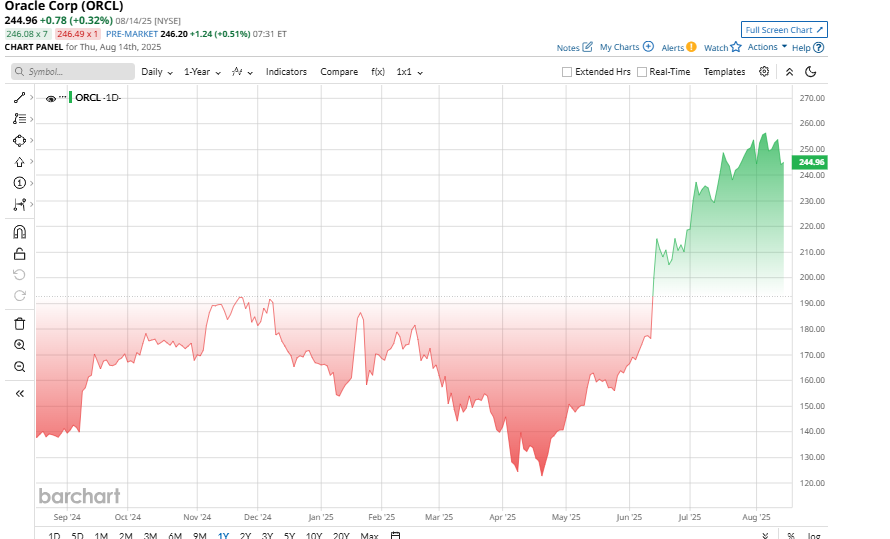Open Alerts exclamation icon
This screenshot has height=539, width=890.
[x=691, y=47]
